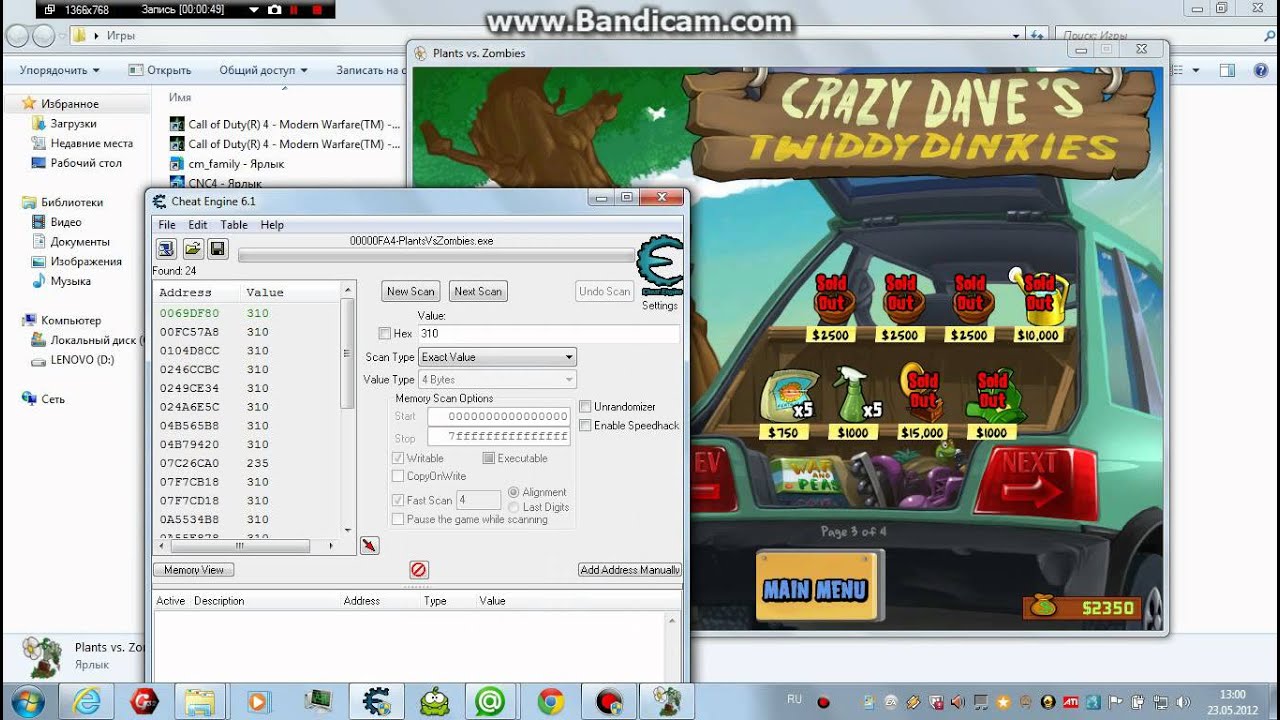1280x720 pixels.
Task: Click the Next Scan button
Action: [x=478, y=291]
